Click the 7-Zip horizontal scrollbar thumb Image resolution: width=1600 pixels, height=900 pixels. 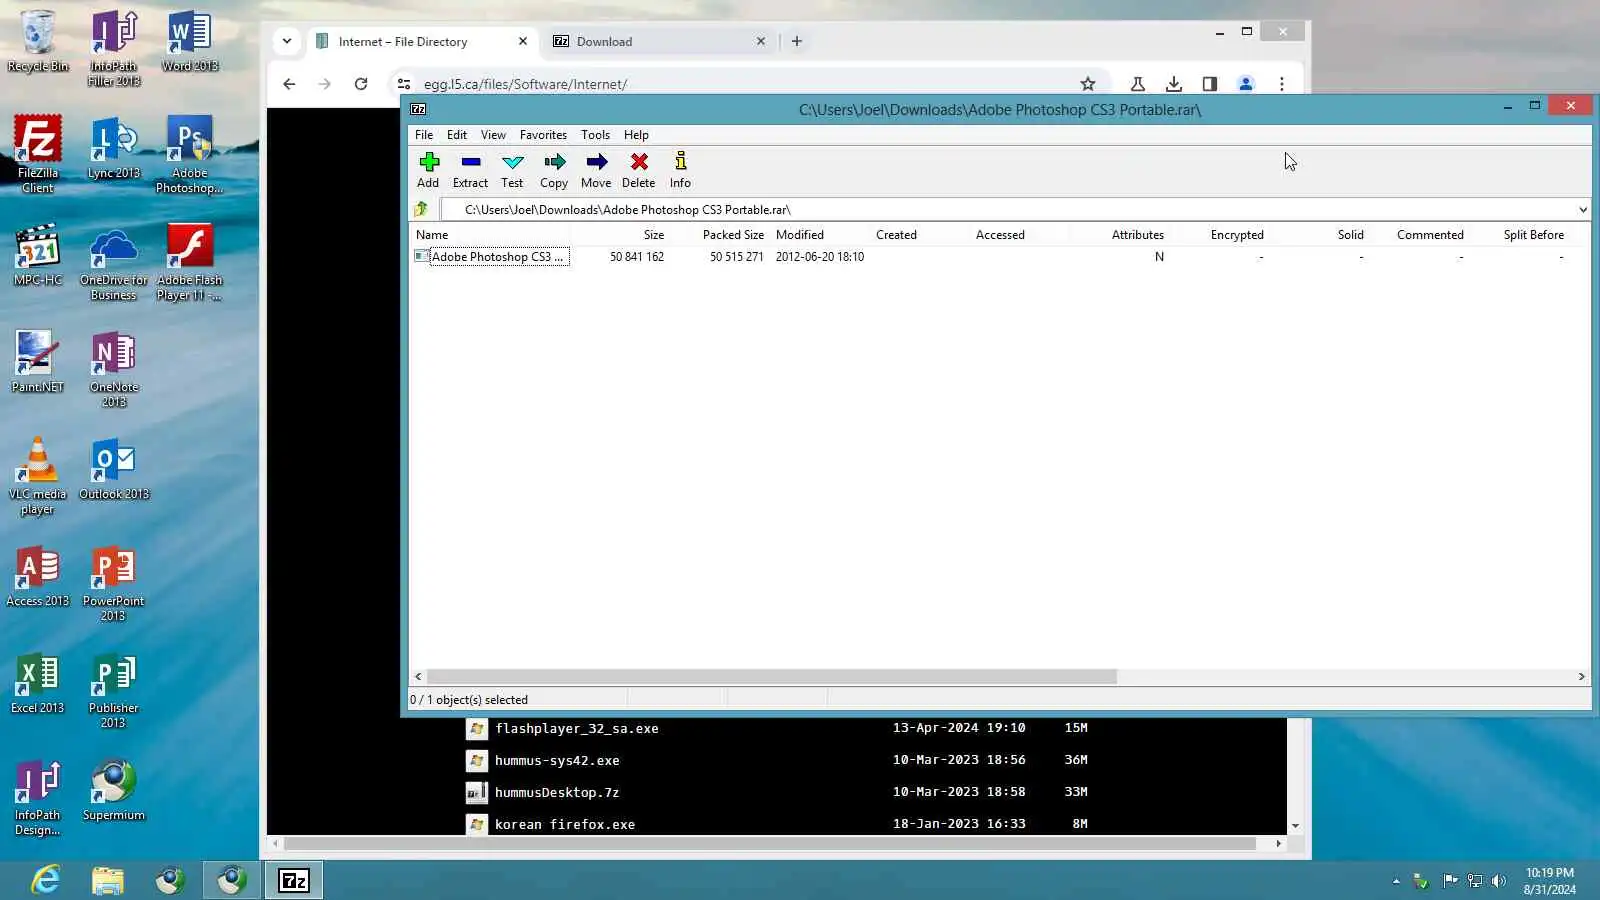(772, 677)
